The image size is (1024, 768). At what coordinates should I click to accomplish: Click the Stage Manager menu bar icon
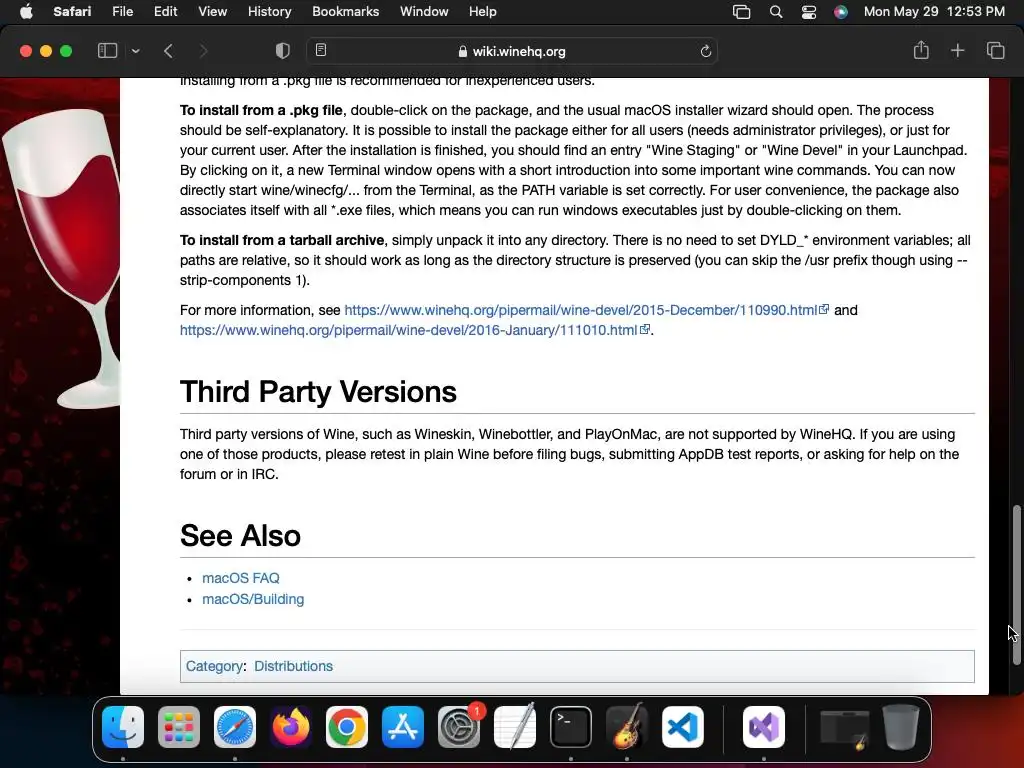click(741, 12)
